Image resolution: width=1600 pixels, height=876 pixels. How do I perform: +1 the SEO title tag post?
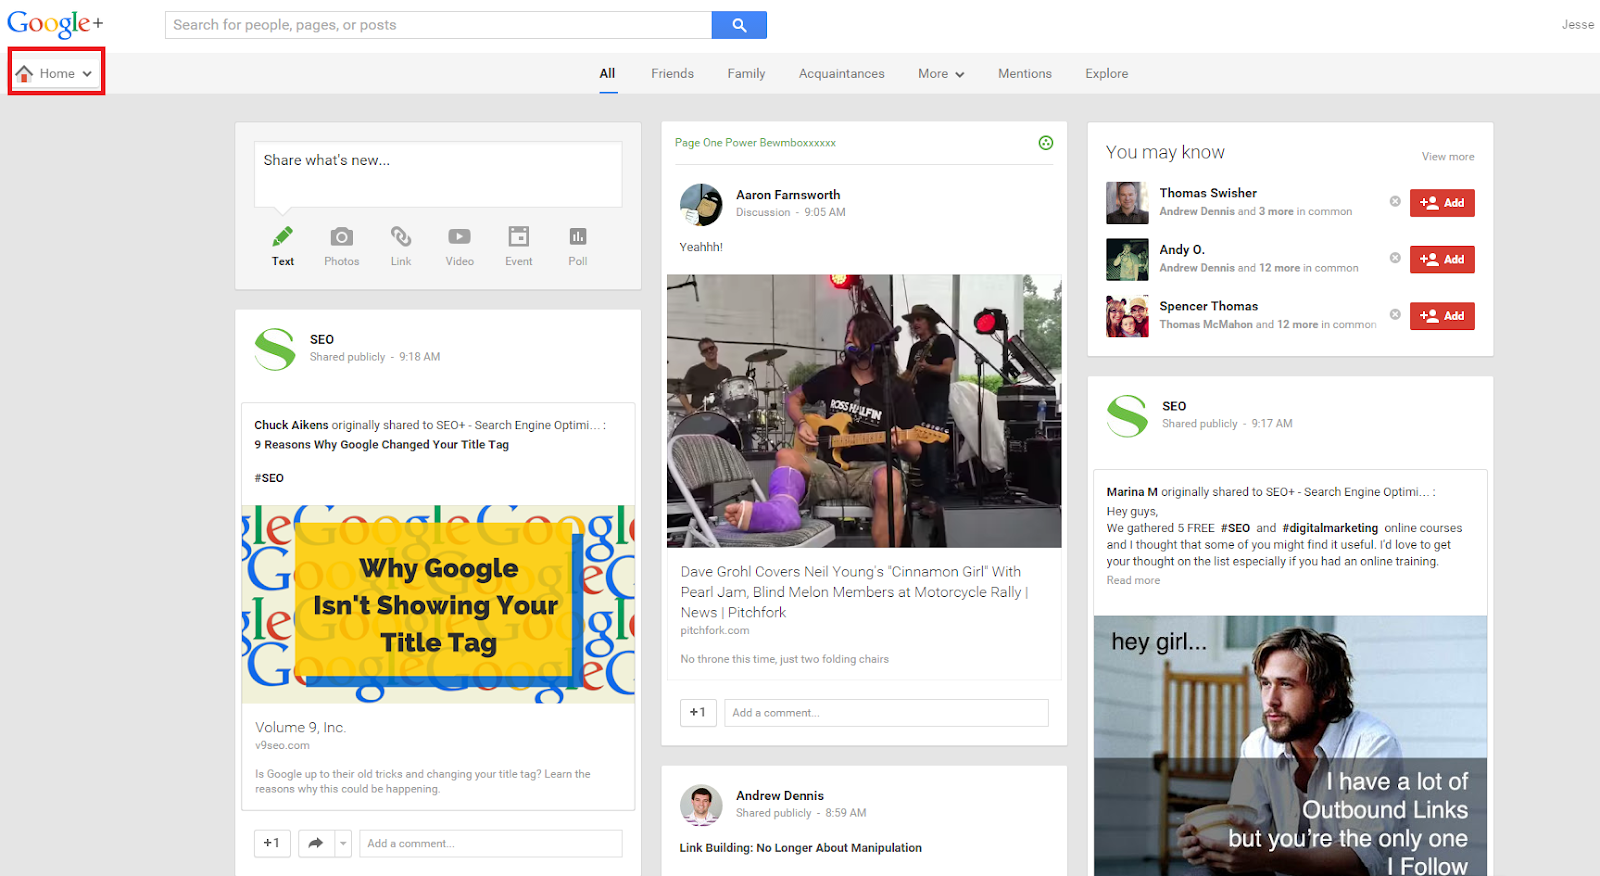pos(272,843)
